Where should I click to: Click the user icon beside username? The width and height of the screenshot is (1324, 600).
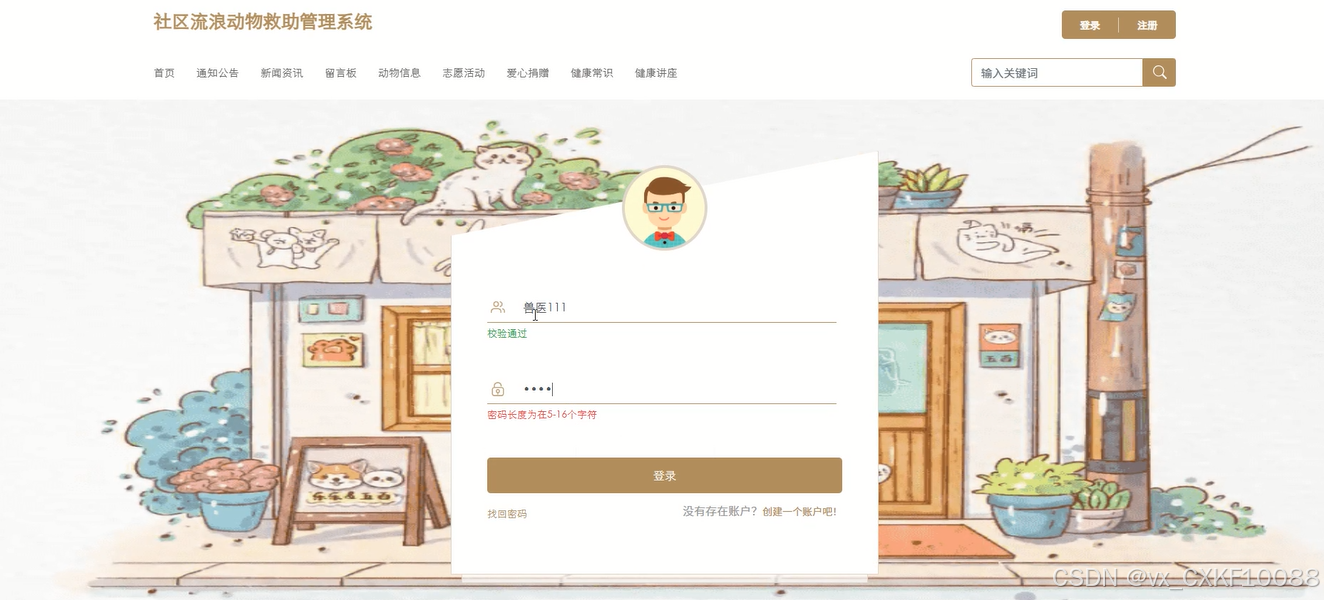(498, 307)
